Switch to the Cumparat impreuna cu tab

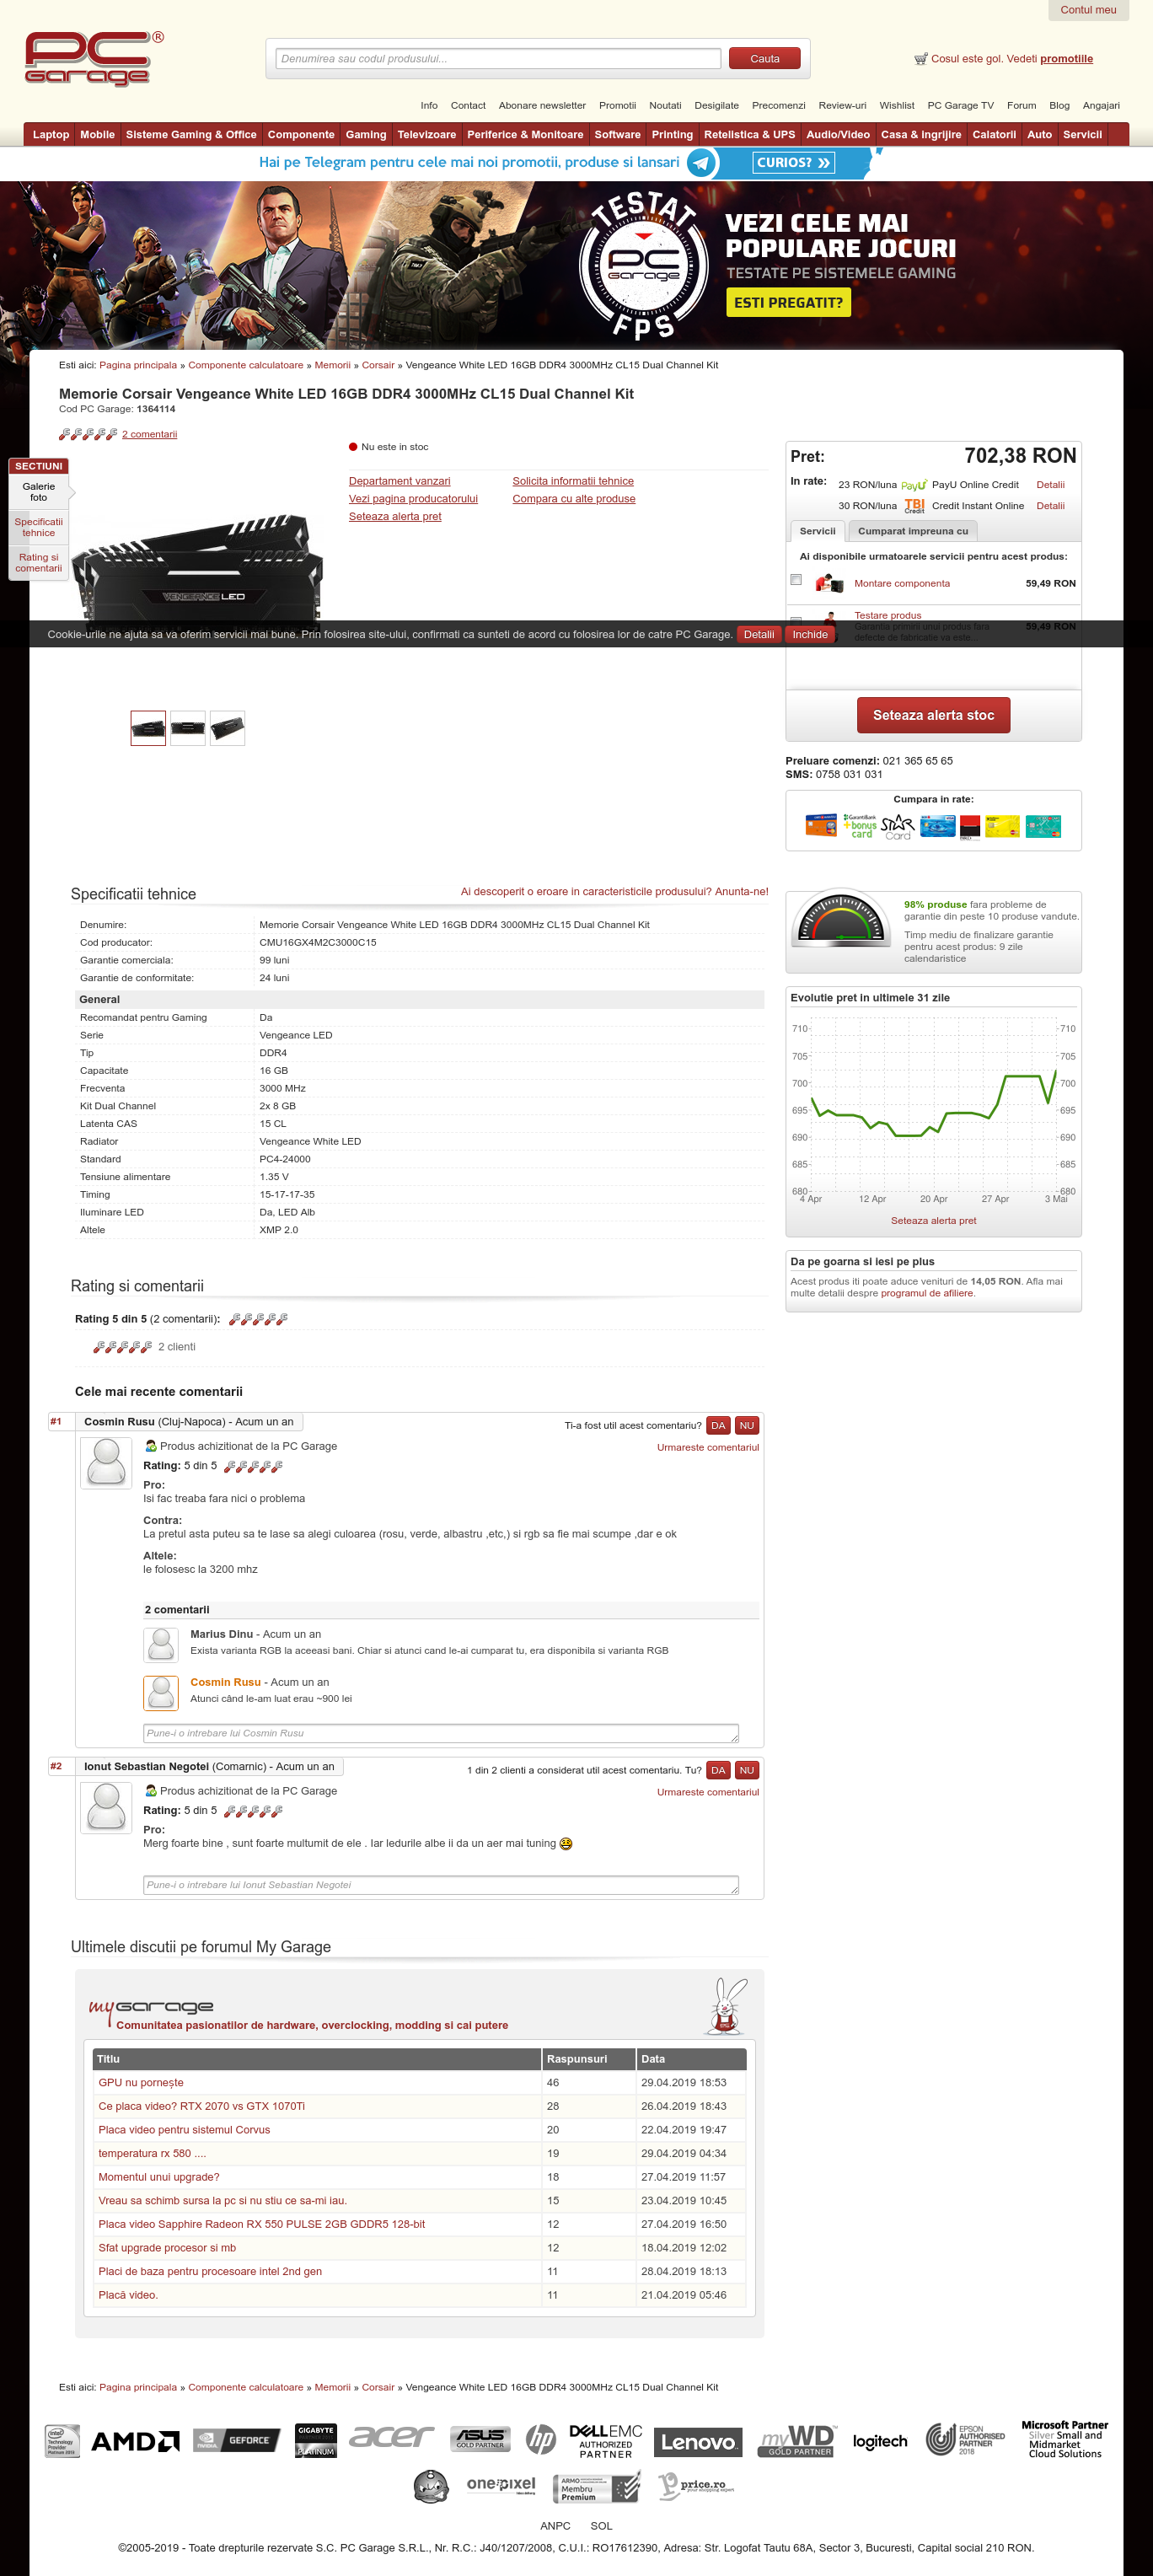(912, 531)
